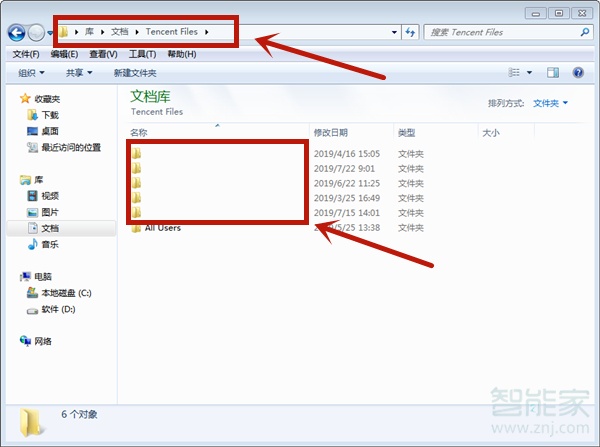Select folder icon dated 2019/7/15 14:01

pos(136,212)
